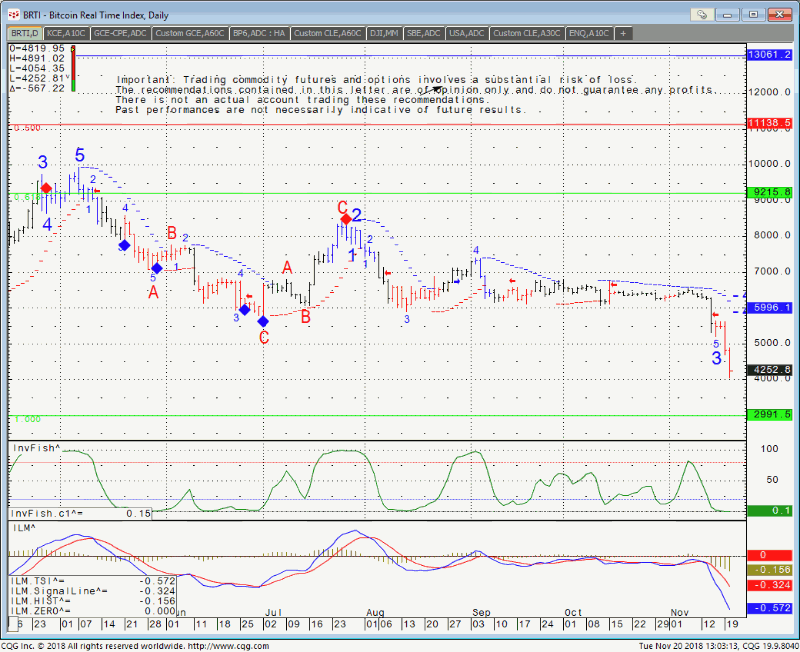800x652 pixels.
Task: Click the blue -0.572 ILM value tag
Action: coord(769,608)
